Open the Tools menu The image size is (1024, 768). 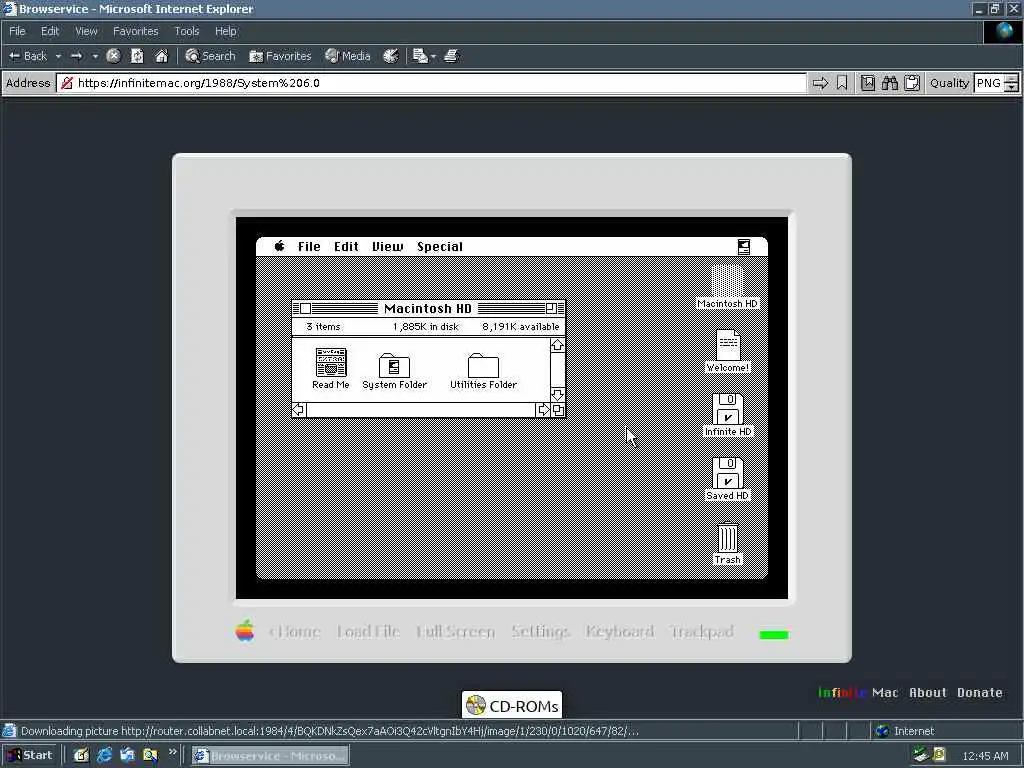tap(186, 31)
